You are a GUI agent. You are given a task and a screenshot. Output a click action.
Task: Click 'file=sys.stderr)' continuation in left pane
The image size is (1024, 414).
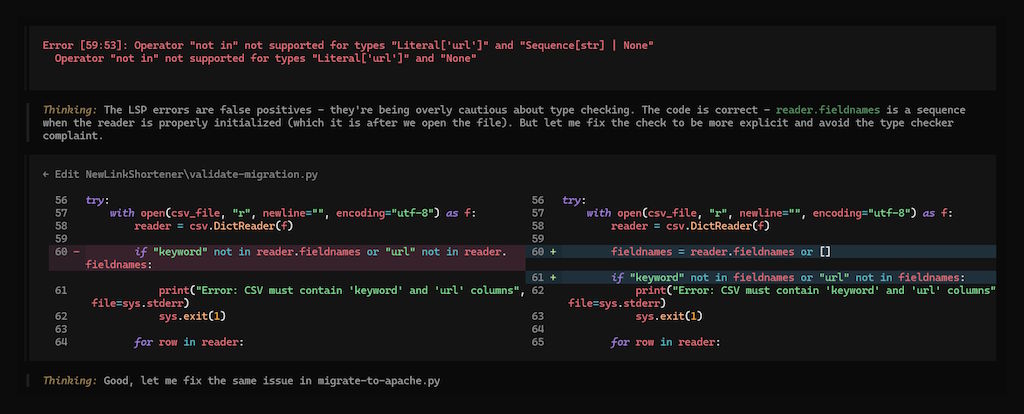pos(140,303)
